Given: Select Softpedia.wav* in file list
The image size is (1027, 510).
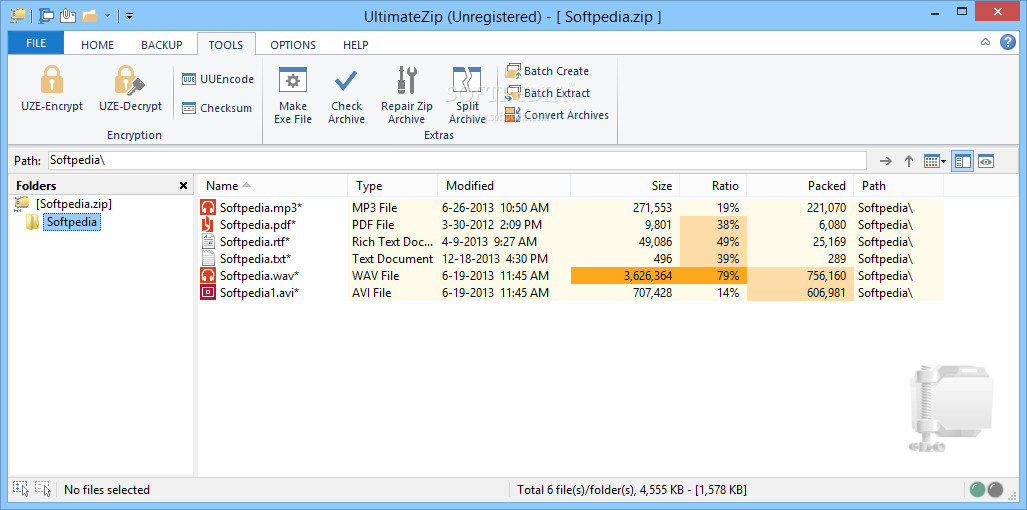Looking at the screenshot, I should click(x=259, y=276).
